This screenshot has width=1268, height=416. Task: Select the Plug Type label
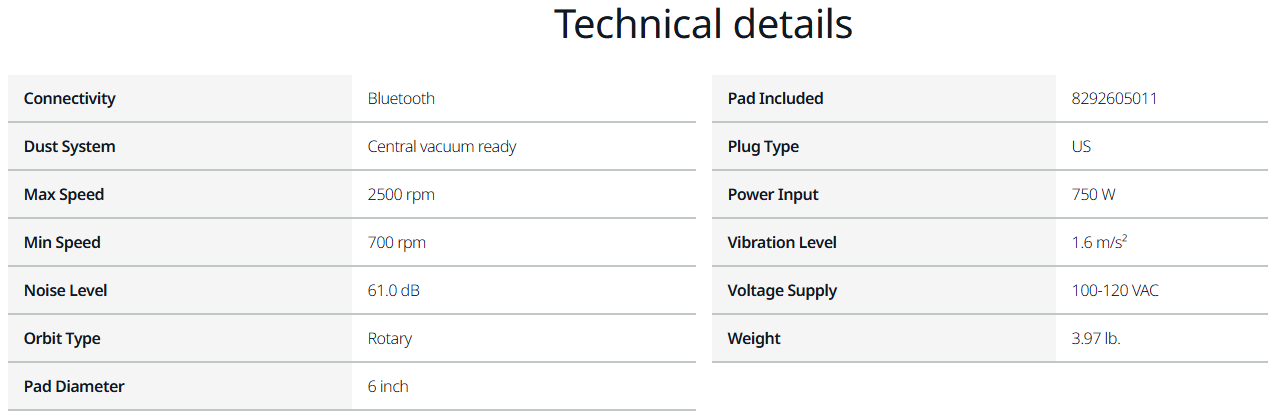[763, 146]
